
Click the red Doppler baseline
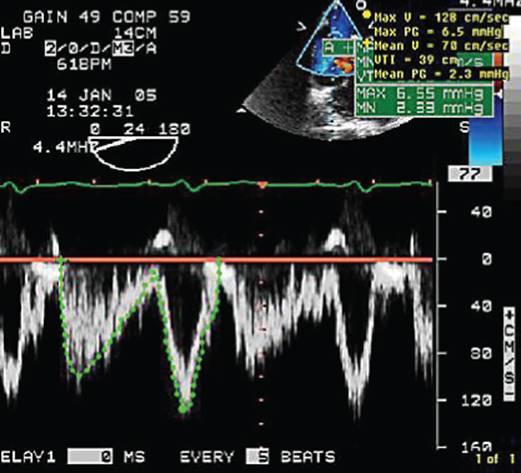point(216,259)
